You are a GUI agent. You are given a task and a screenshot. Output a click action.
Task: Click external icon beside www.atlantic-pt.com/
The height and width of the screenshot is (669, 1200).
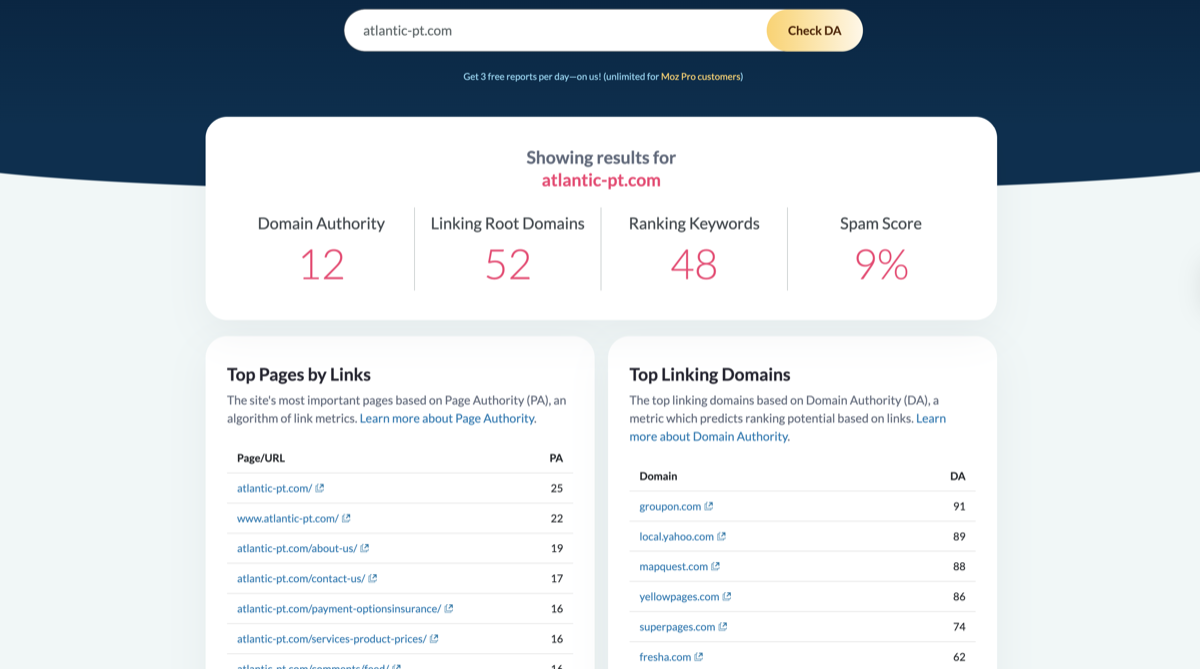click(346, 518)
